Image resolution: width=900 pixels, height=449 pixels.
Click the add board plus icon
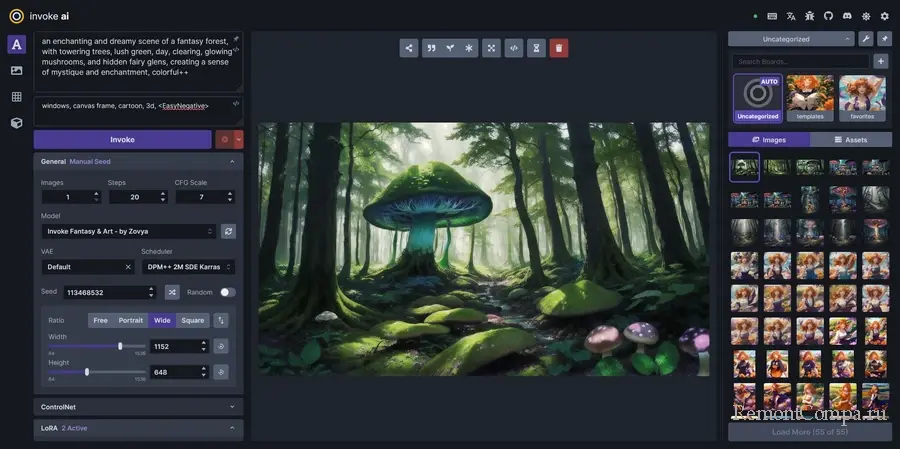[x=881, y=61]
